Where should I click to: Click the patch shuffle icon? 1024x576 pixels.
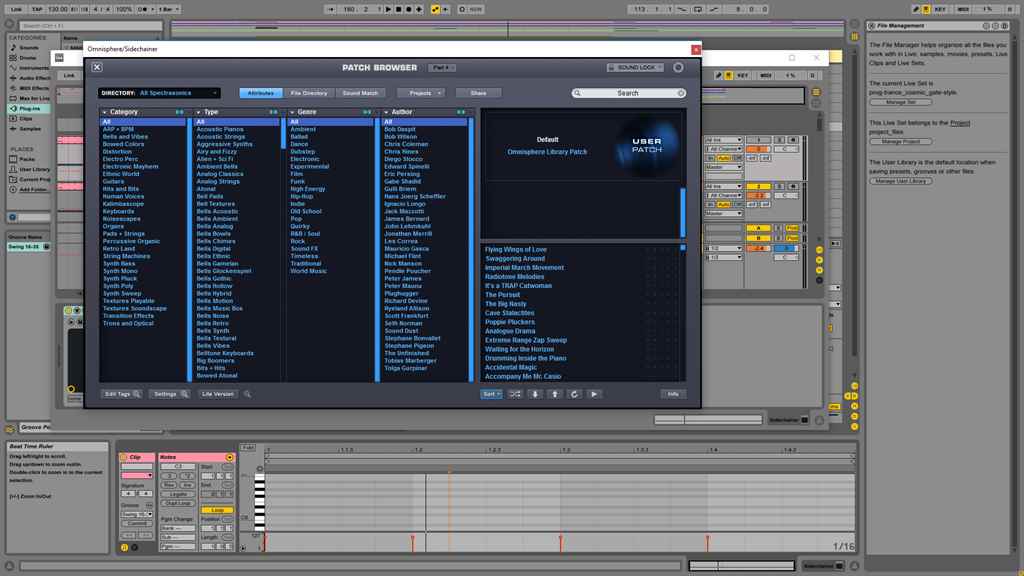point(515,394)
